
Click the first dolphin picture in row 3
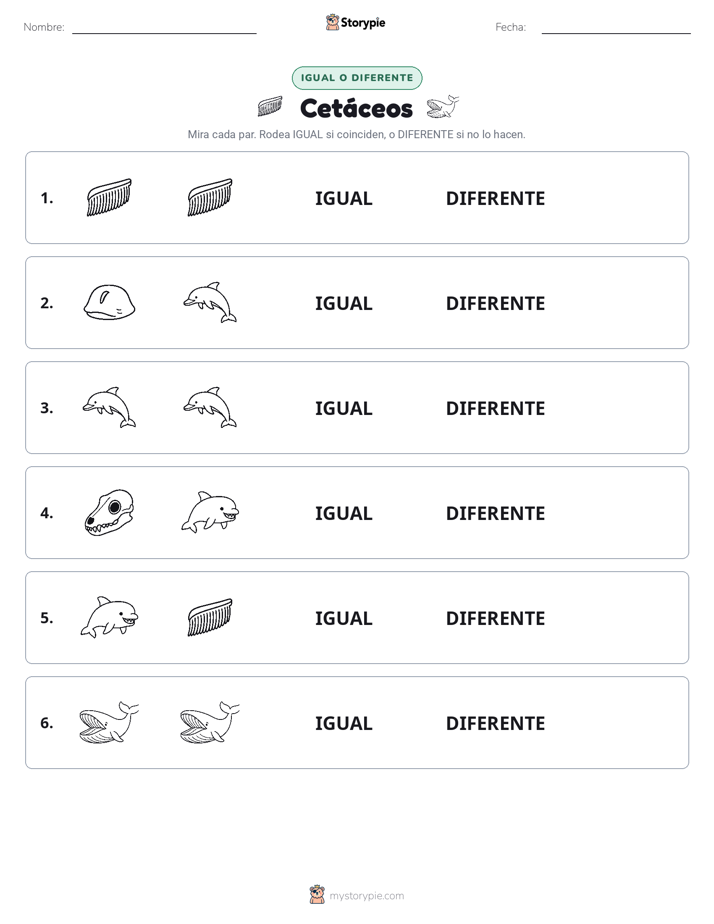(110, 407)
